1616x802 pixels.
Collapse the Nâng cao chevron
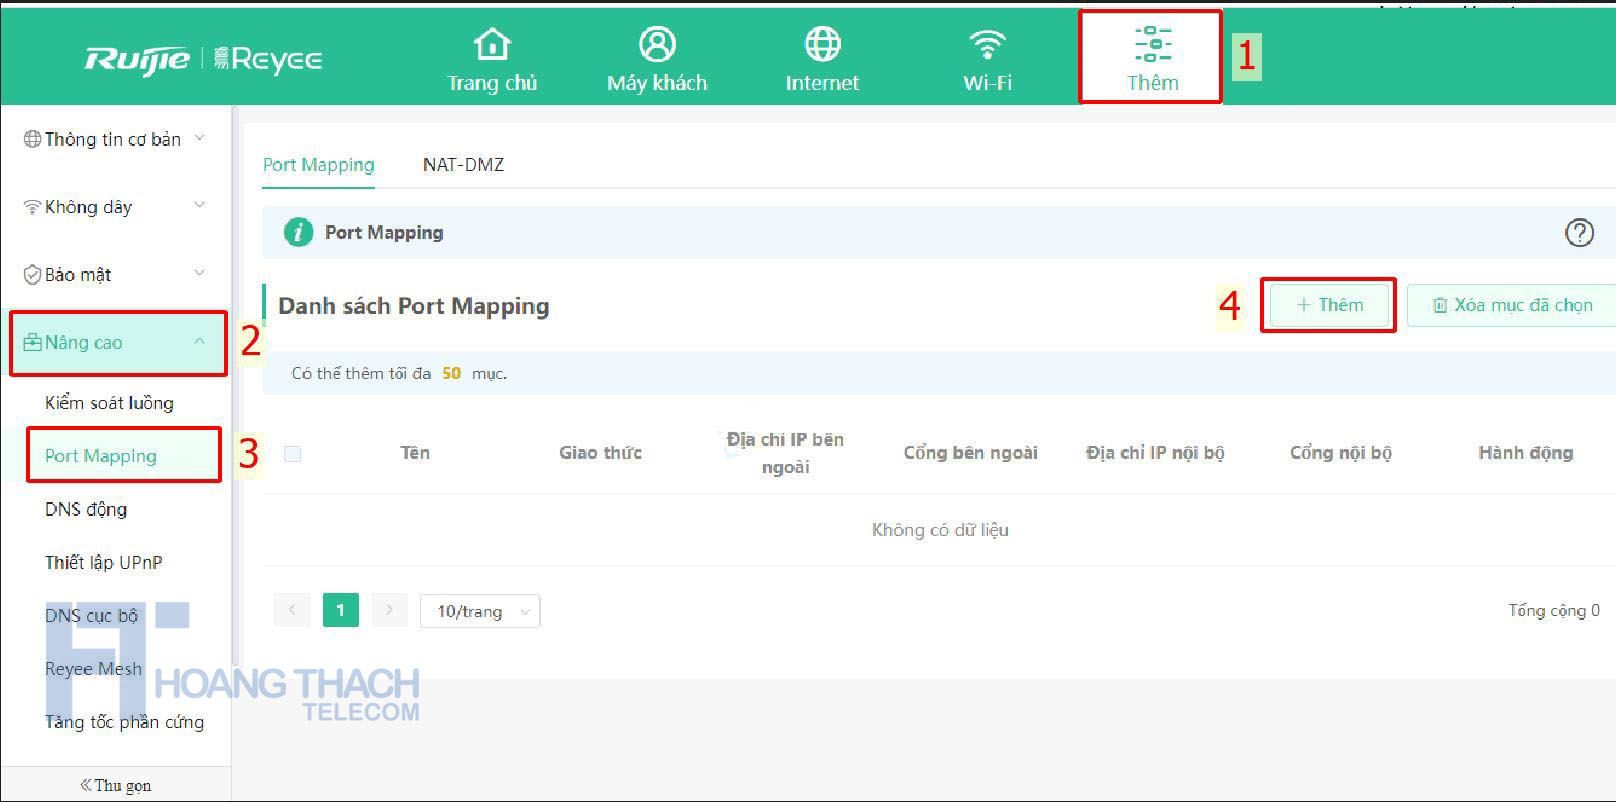click(x=199, y=341)
